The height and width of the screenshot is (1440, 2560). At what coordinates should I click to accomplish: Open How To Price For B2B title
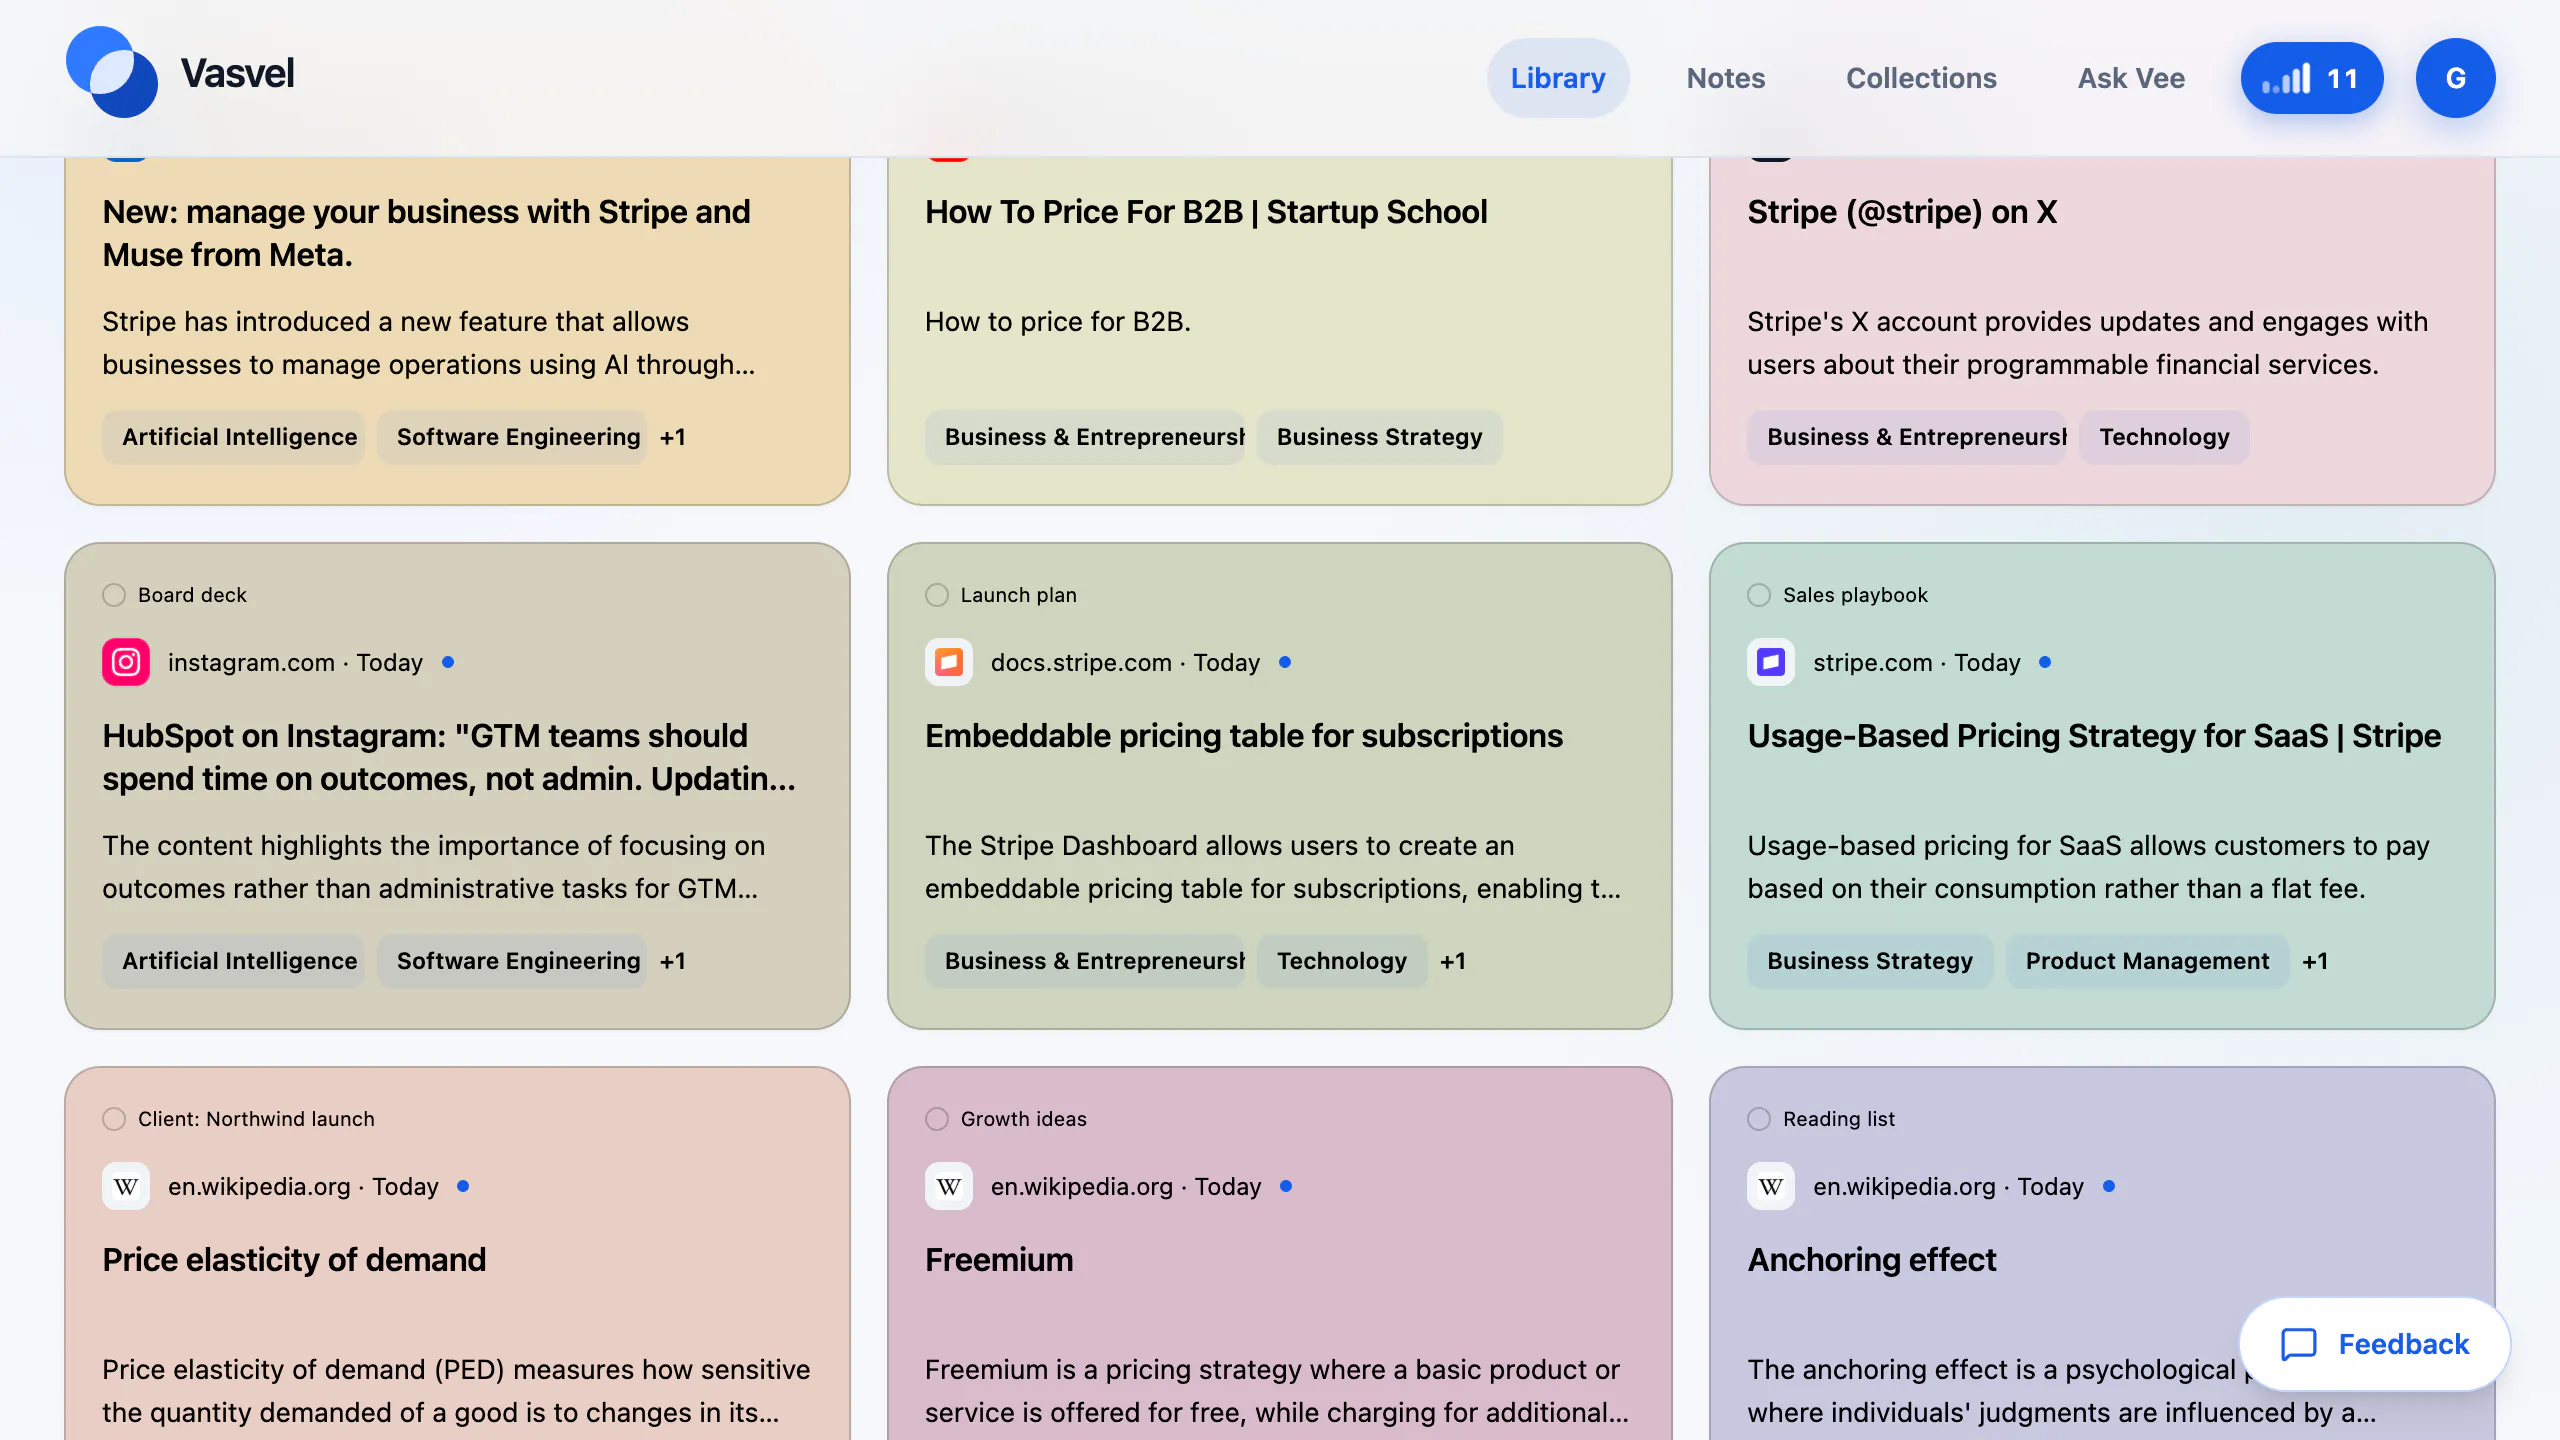coord(1206,212)
